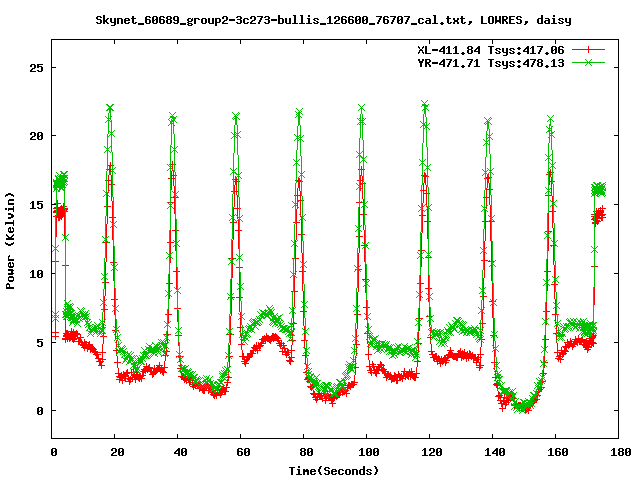Click x-axis tick label 120

[x=431, y=452]
